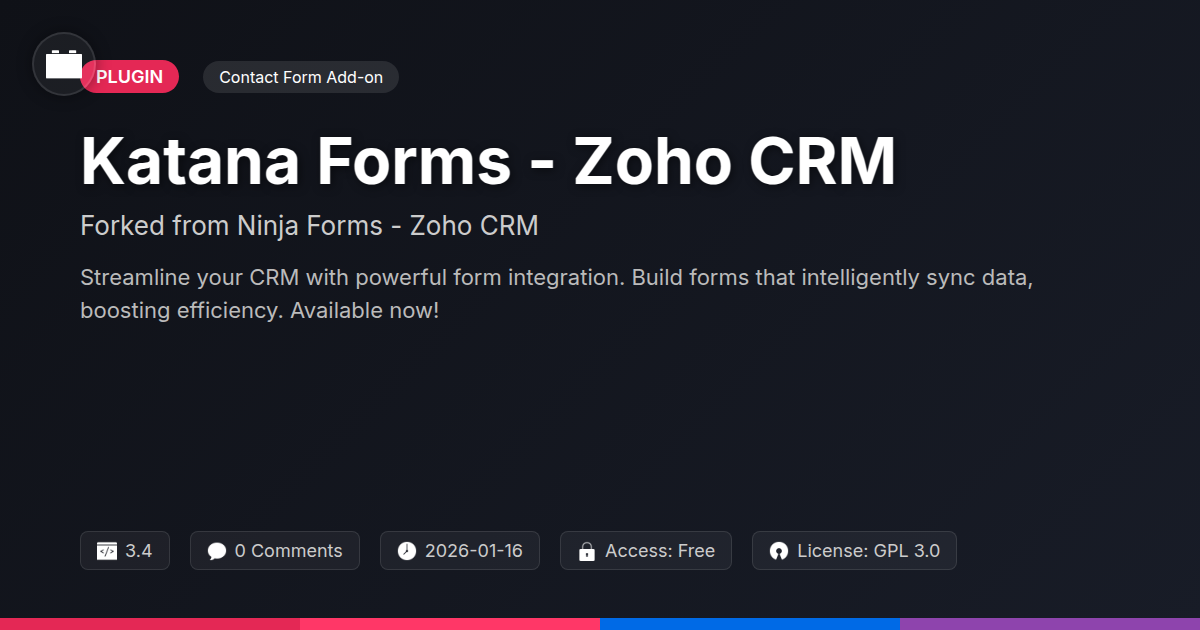
Task: Click the crimson bottom color stripe
Action: [150, 624]
